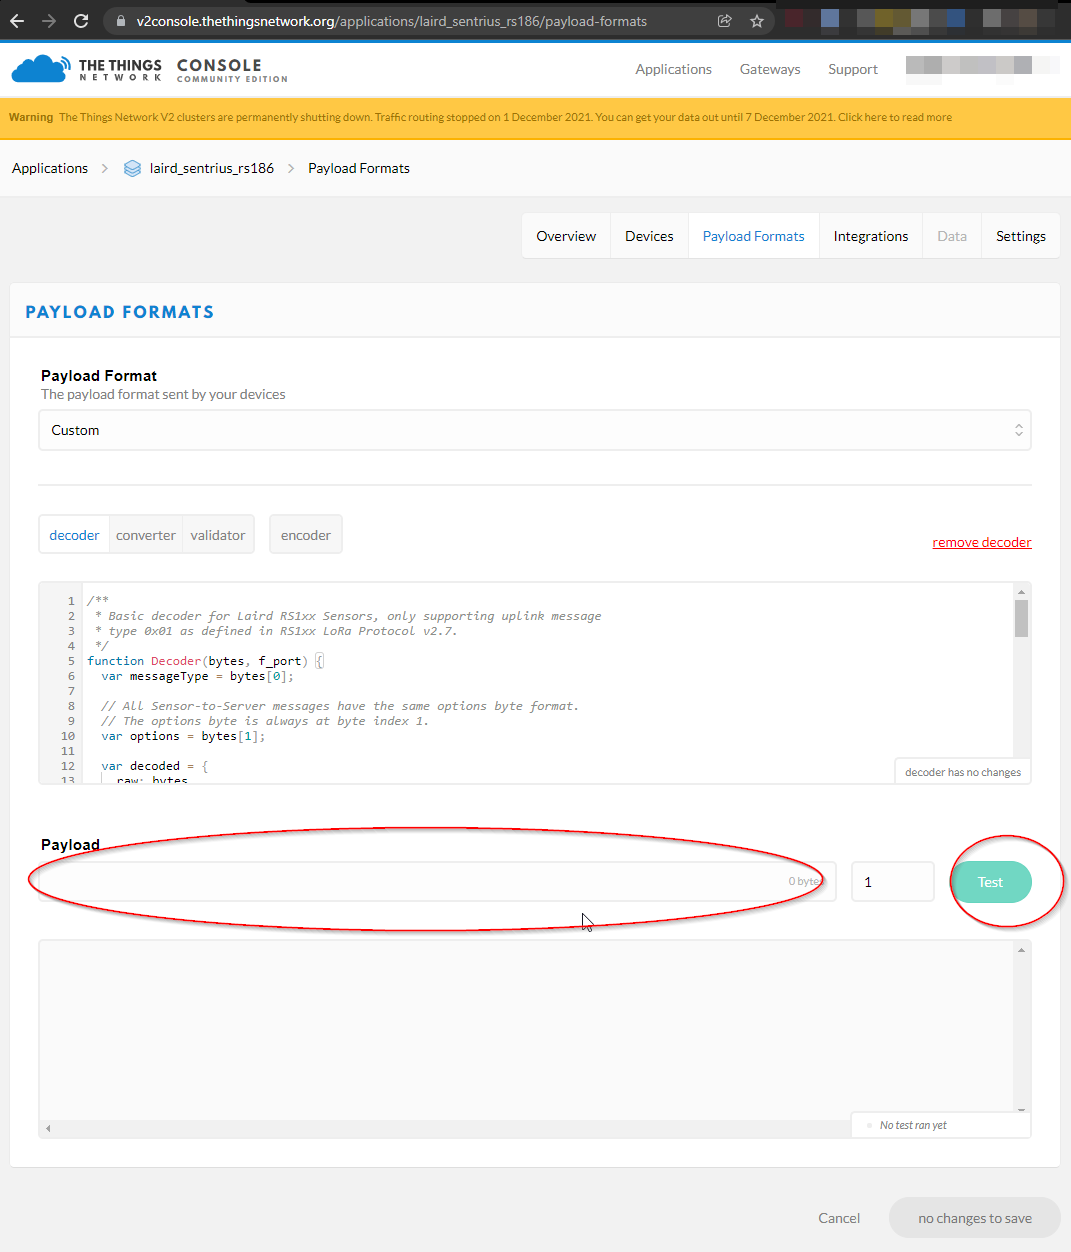Click the remove decoder link
The image size is (1071, 1252).
[981, 542]
